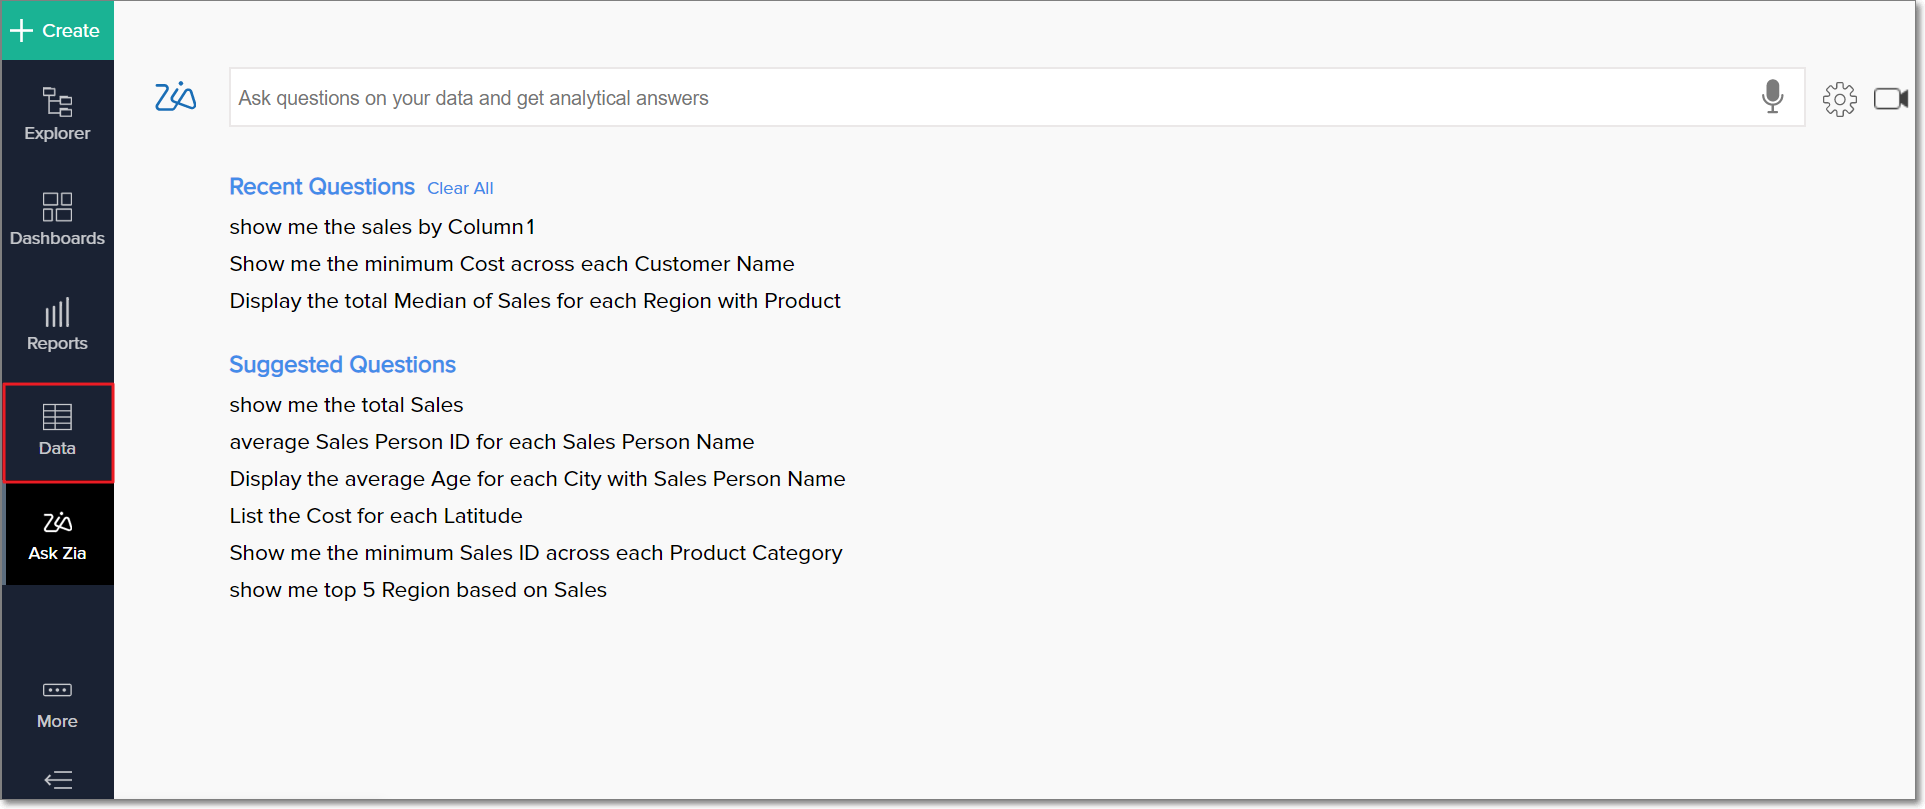Viewport: 1925px width, 809px height.
Task: Open the Data sidebar section
Action: [57, 430]
